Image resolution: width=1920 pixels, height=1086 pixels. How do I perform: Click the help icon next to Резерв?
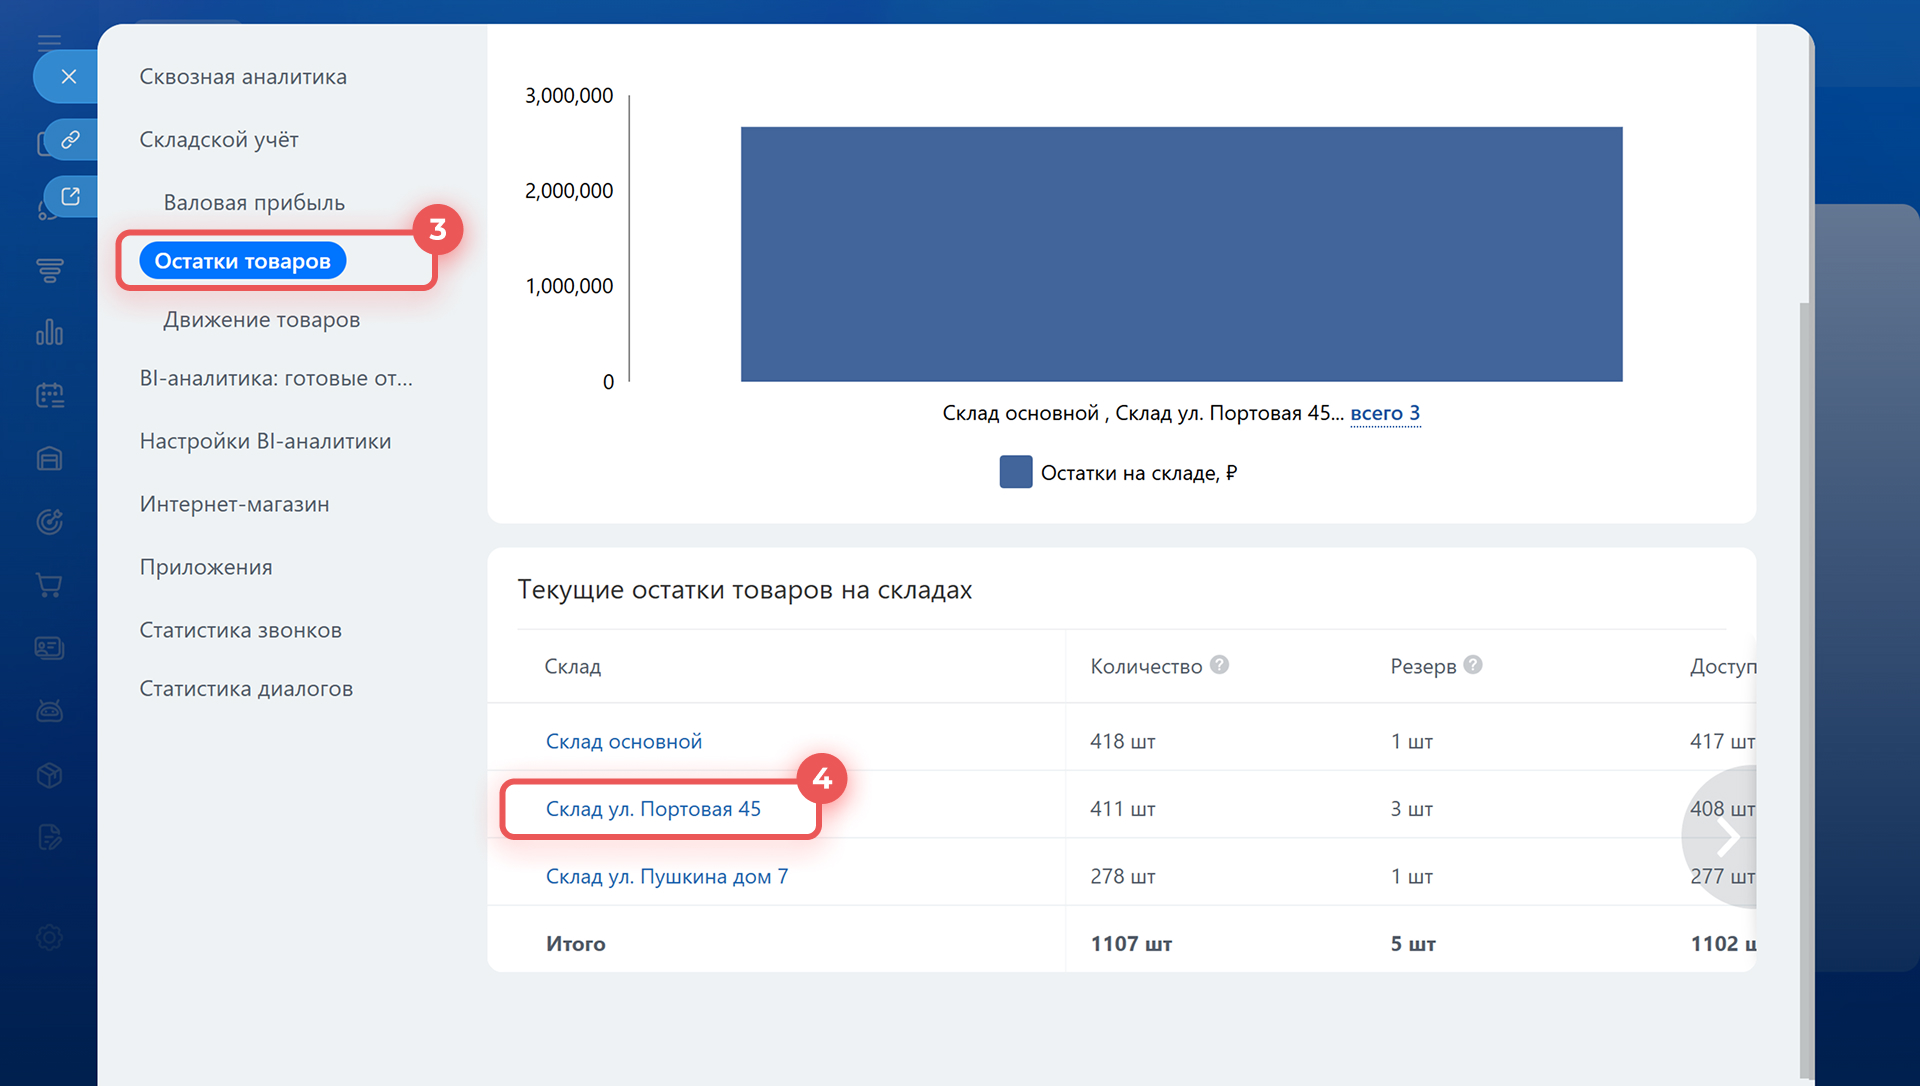1473,665
